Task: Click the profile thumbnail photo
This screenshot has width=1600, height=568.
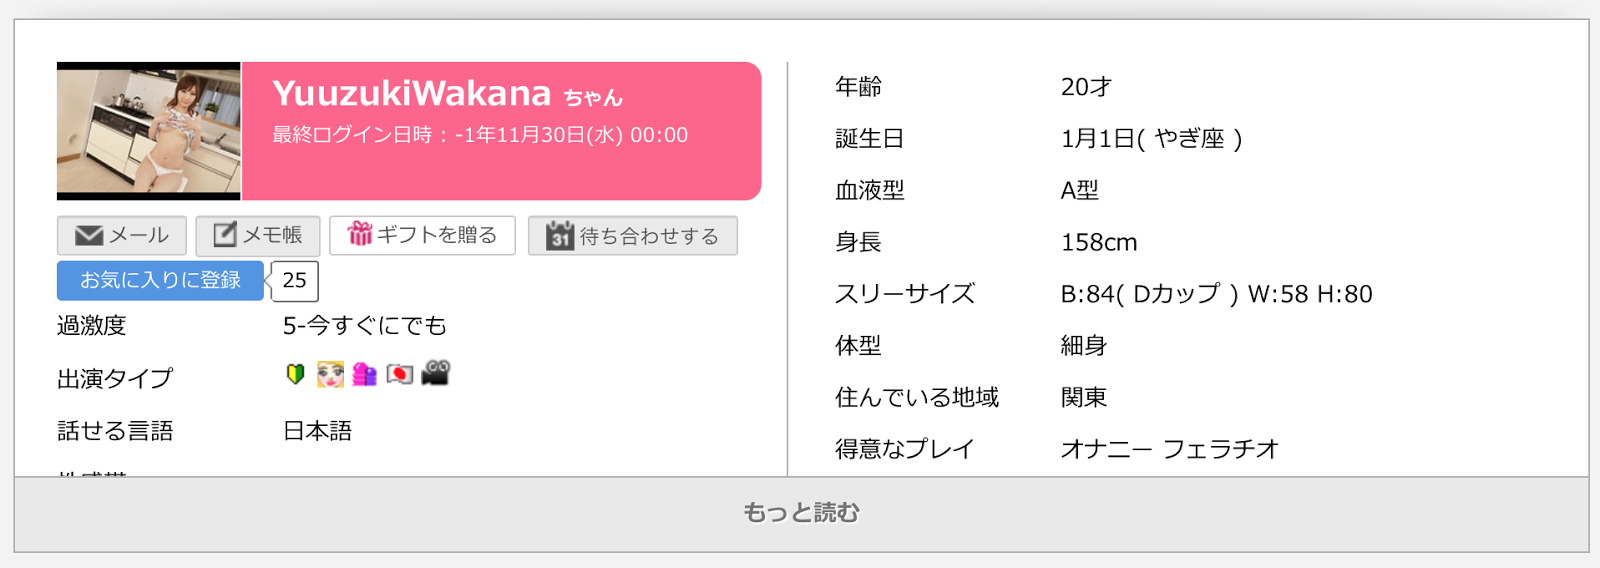Action: pos(149,131)
